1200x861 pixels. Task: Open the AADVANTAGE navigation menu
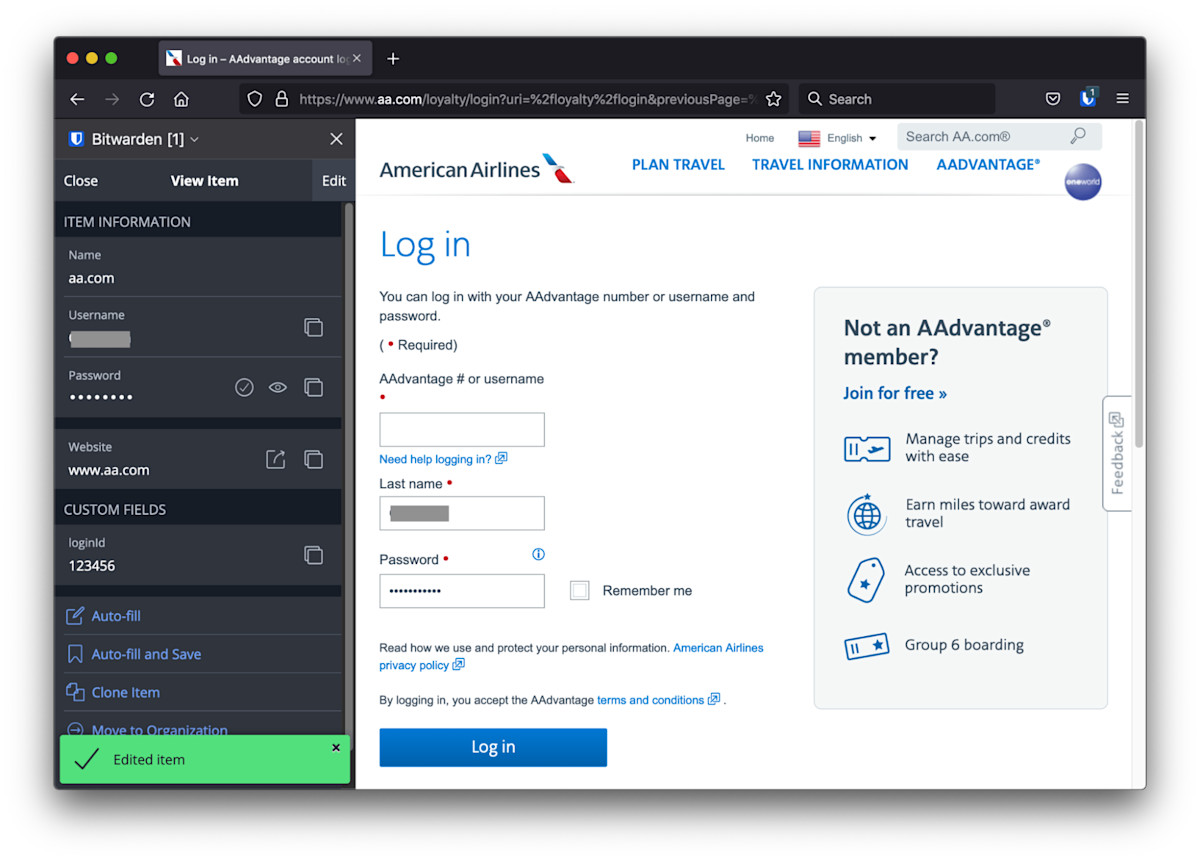pyautogui.click(x=987, y=165)
